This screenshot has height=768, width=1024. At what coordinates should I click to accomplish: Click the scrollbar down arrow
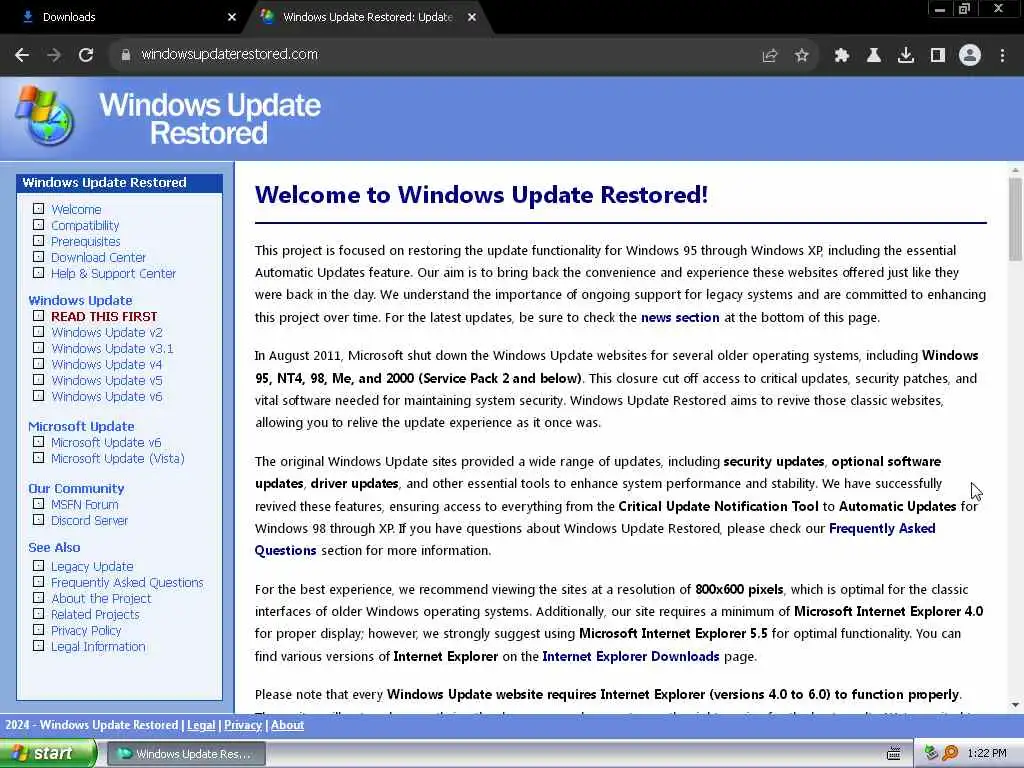click(x=1015, y=705)
